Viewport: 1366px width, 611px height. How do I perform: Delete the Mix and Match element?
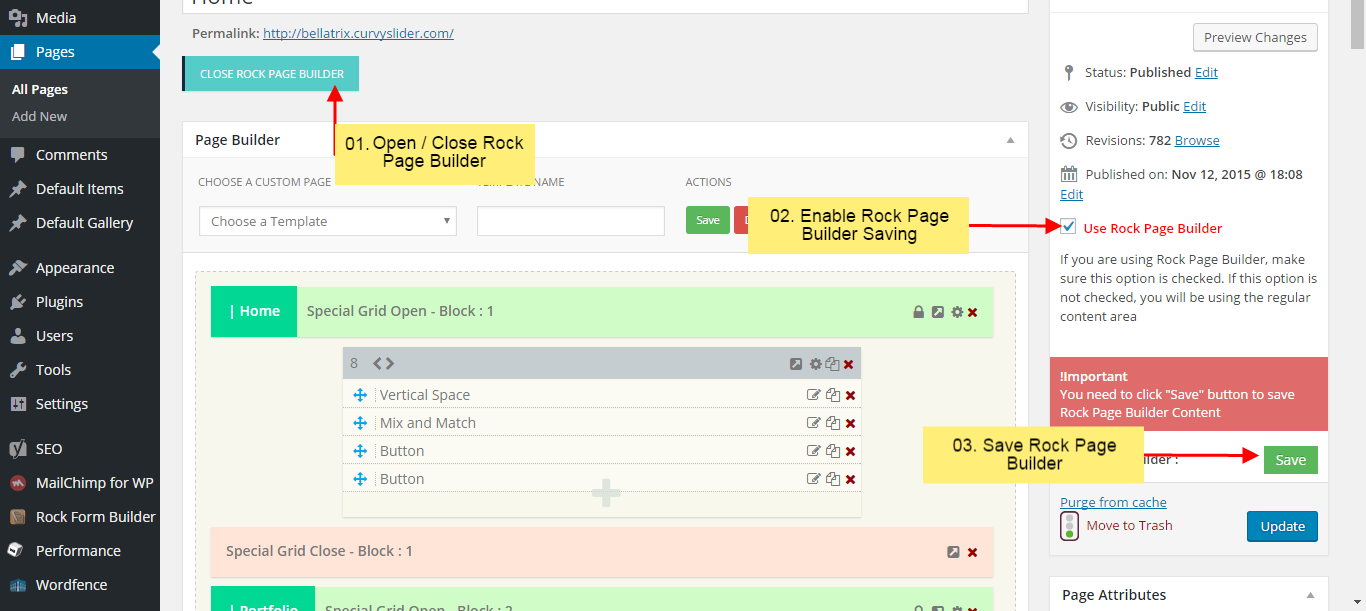(850, 423)
